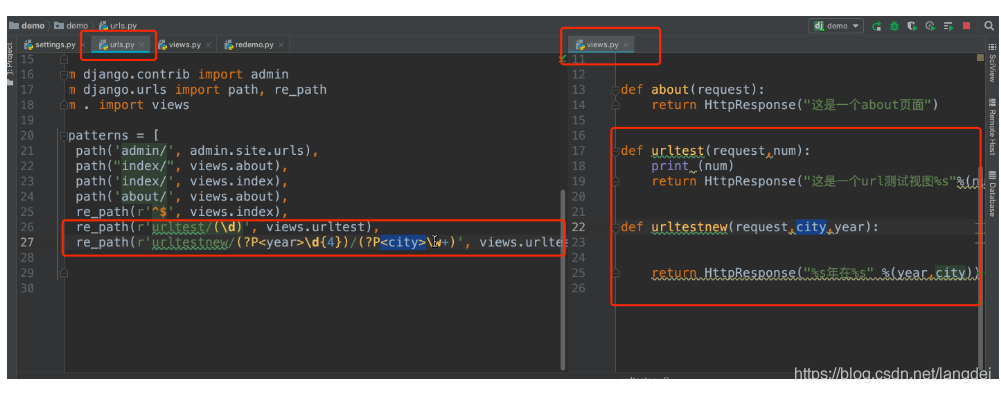Screen dimensions: 1001x393
Task: Toggle the Database tool window
Action: [x=992, y=194]
